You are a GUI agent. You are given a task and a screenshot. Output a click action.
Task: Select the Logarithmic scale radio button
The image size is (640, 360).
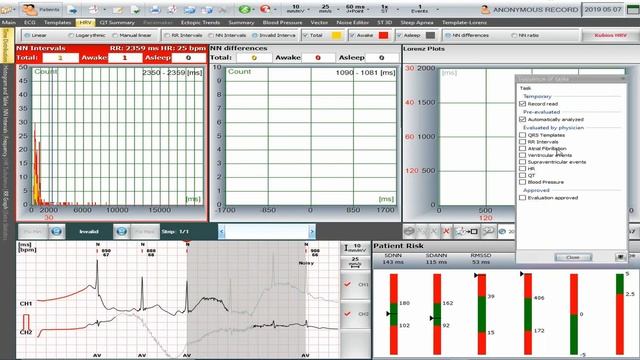[x=71, y=36]
